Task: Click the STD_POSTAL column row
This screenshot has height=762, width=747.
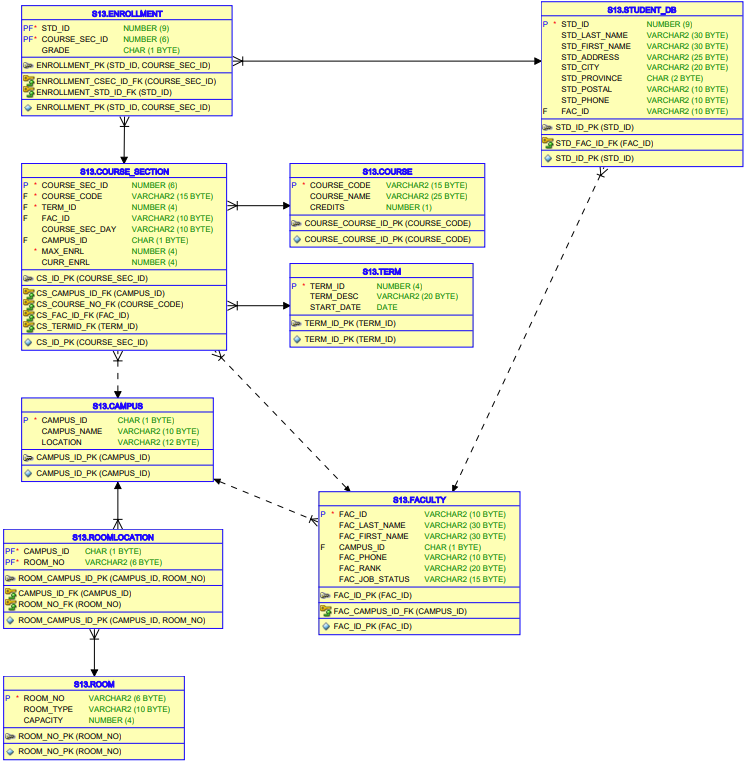Action: 642,89
